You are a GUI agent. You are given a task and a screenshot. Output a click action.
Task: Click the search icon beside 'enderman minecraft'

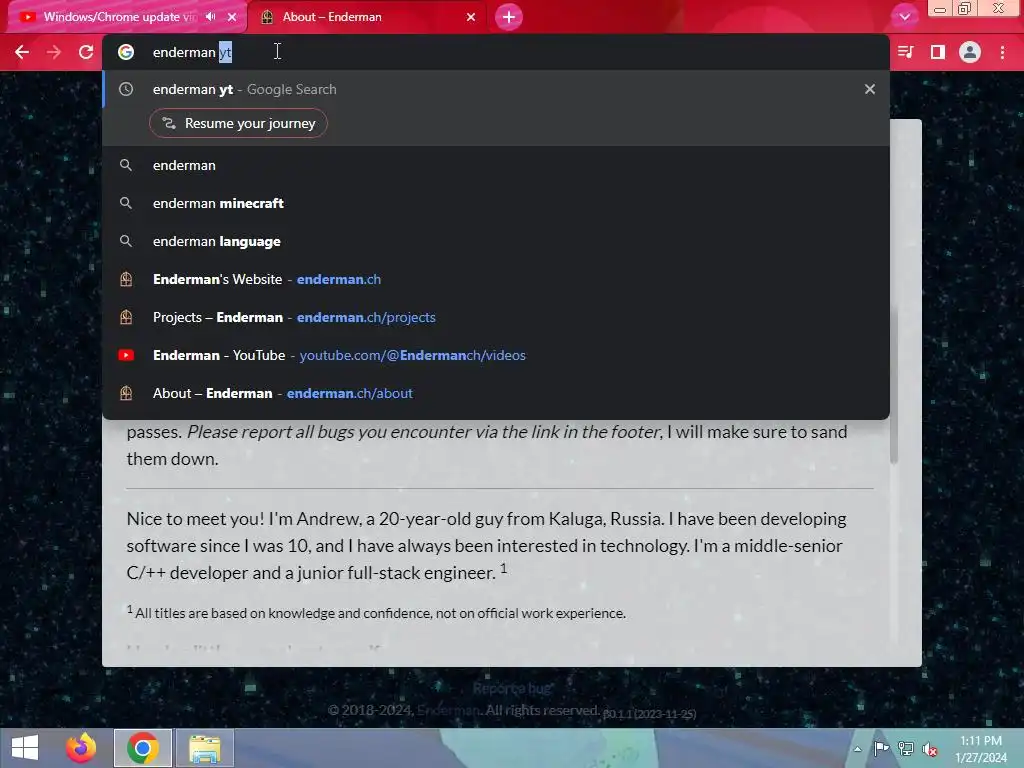click(126, 203)
